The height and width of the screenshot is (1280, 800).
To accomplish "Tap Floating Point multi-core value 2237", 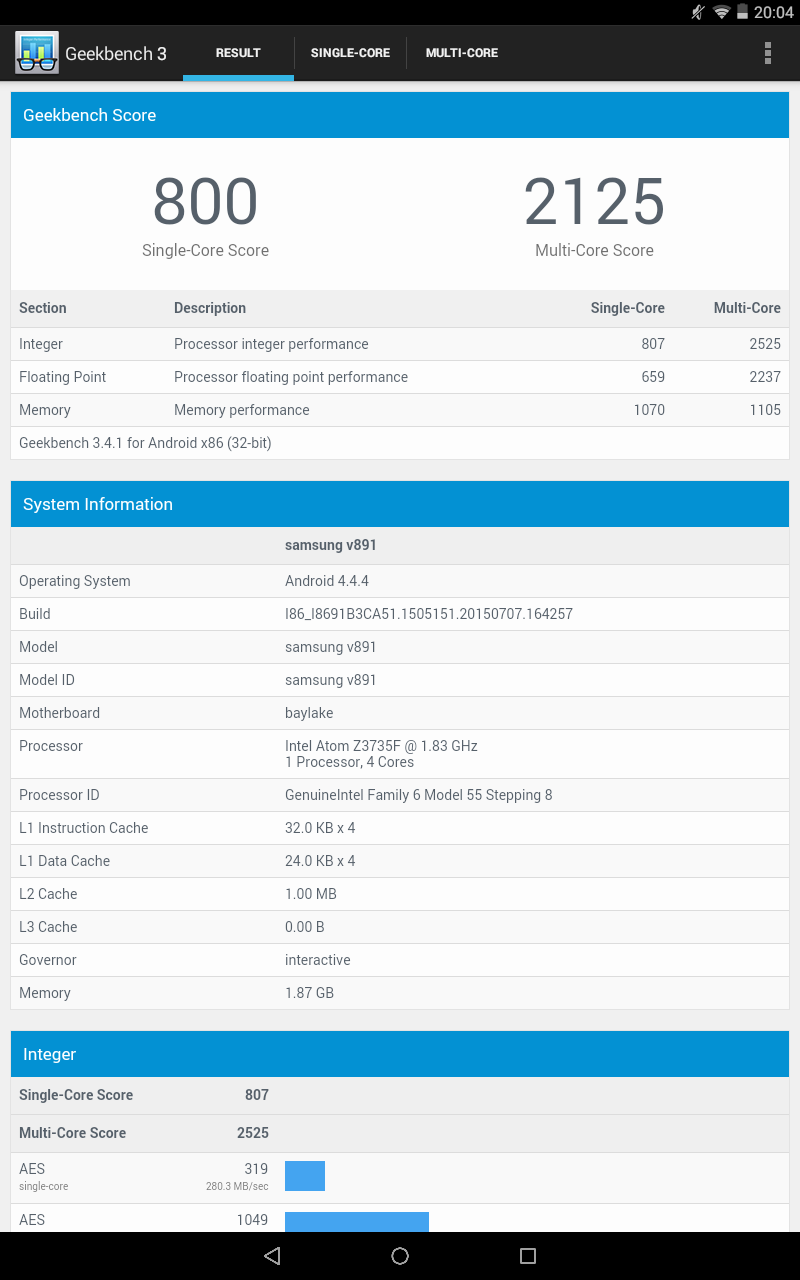I will pos(765,377).
